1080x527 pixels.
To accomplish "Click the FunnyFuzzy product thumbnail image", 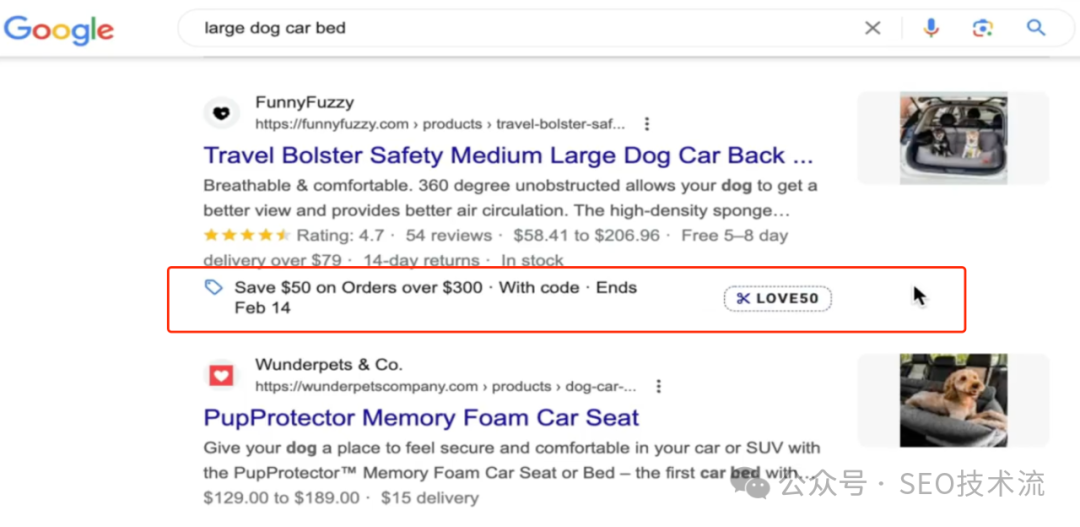I will (952, 138).
